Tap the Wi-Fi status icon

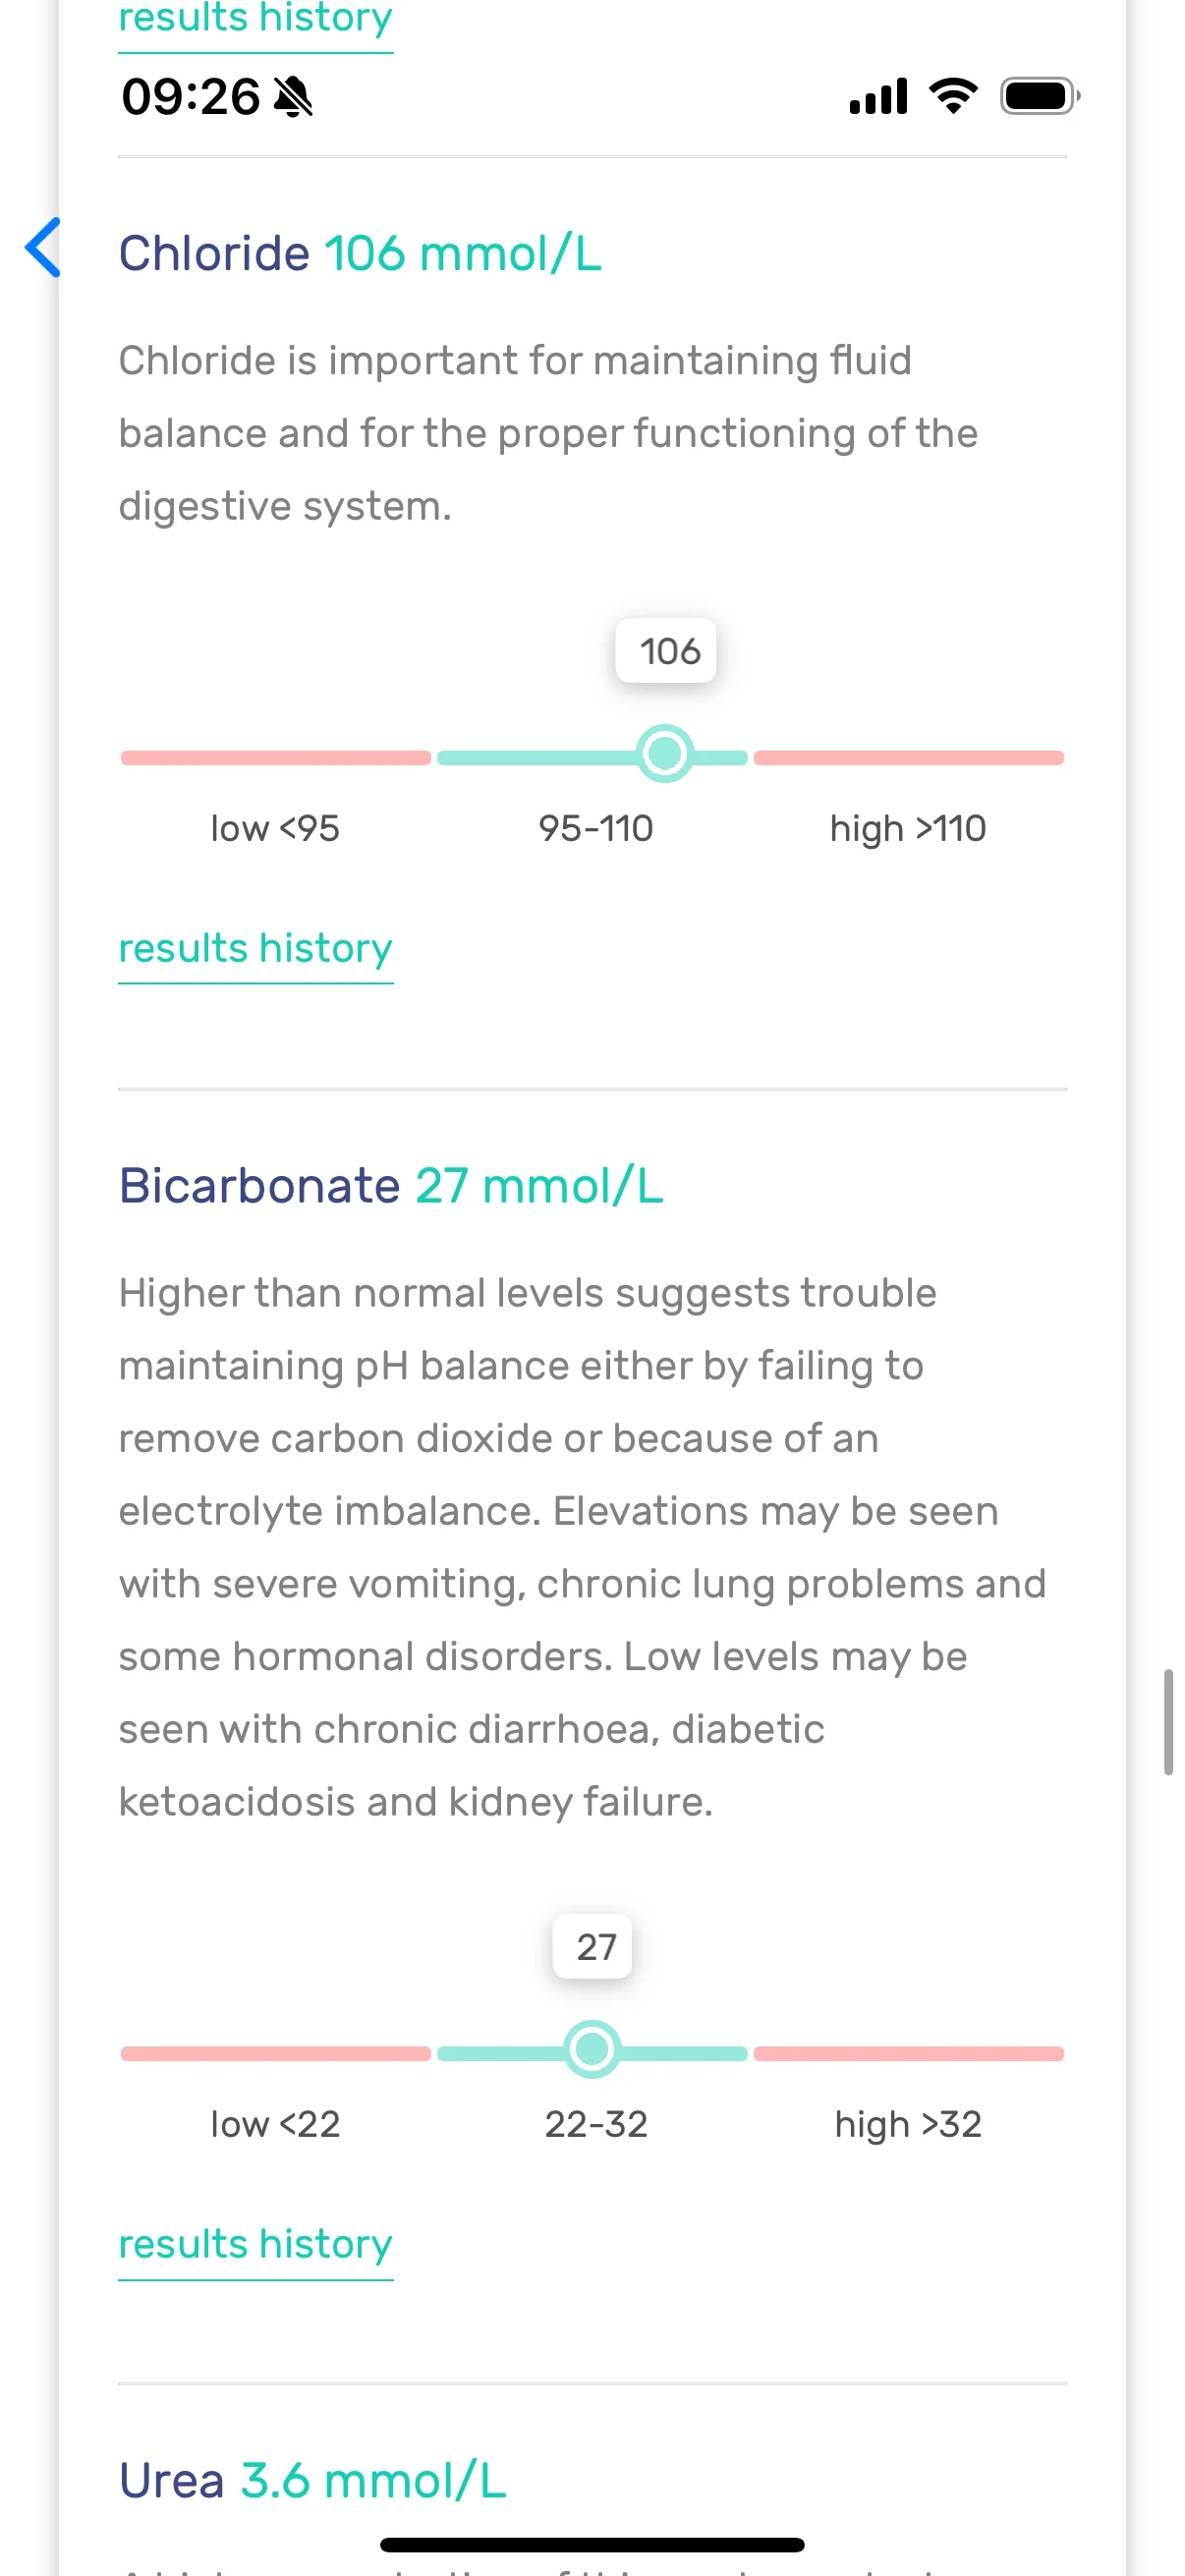(x=953, y=96)
